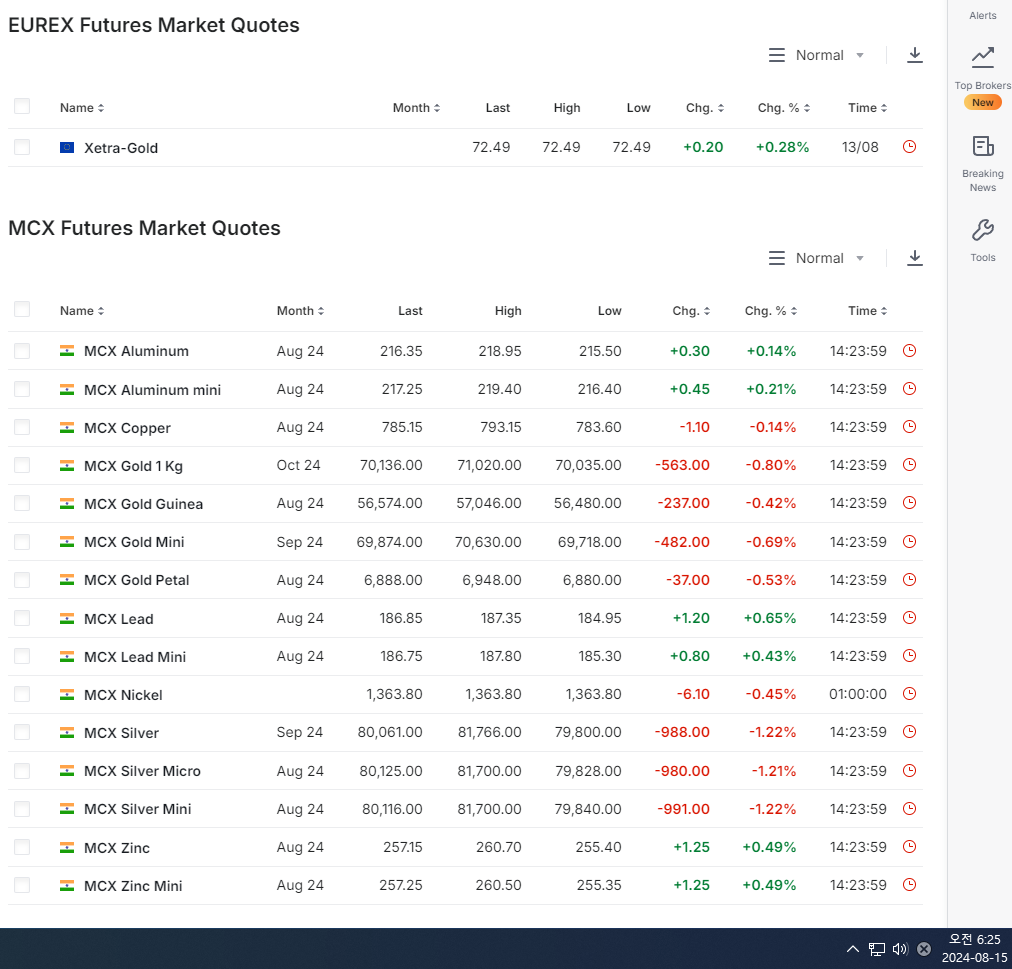The image size is (1012, 969).
Task: Click the volume icon in system tray
Action: pos(900,949)
